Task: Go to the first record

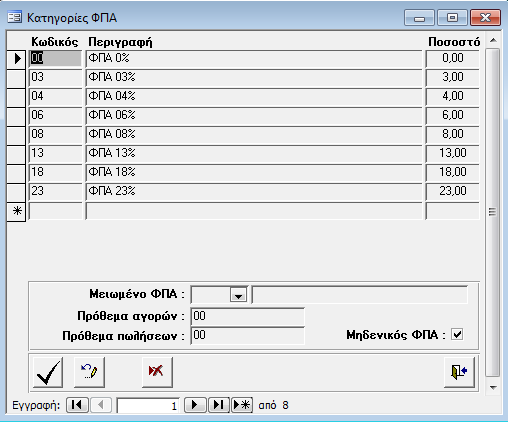Action: click(77, 405)
